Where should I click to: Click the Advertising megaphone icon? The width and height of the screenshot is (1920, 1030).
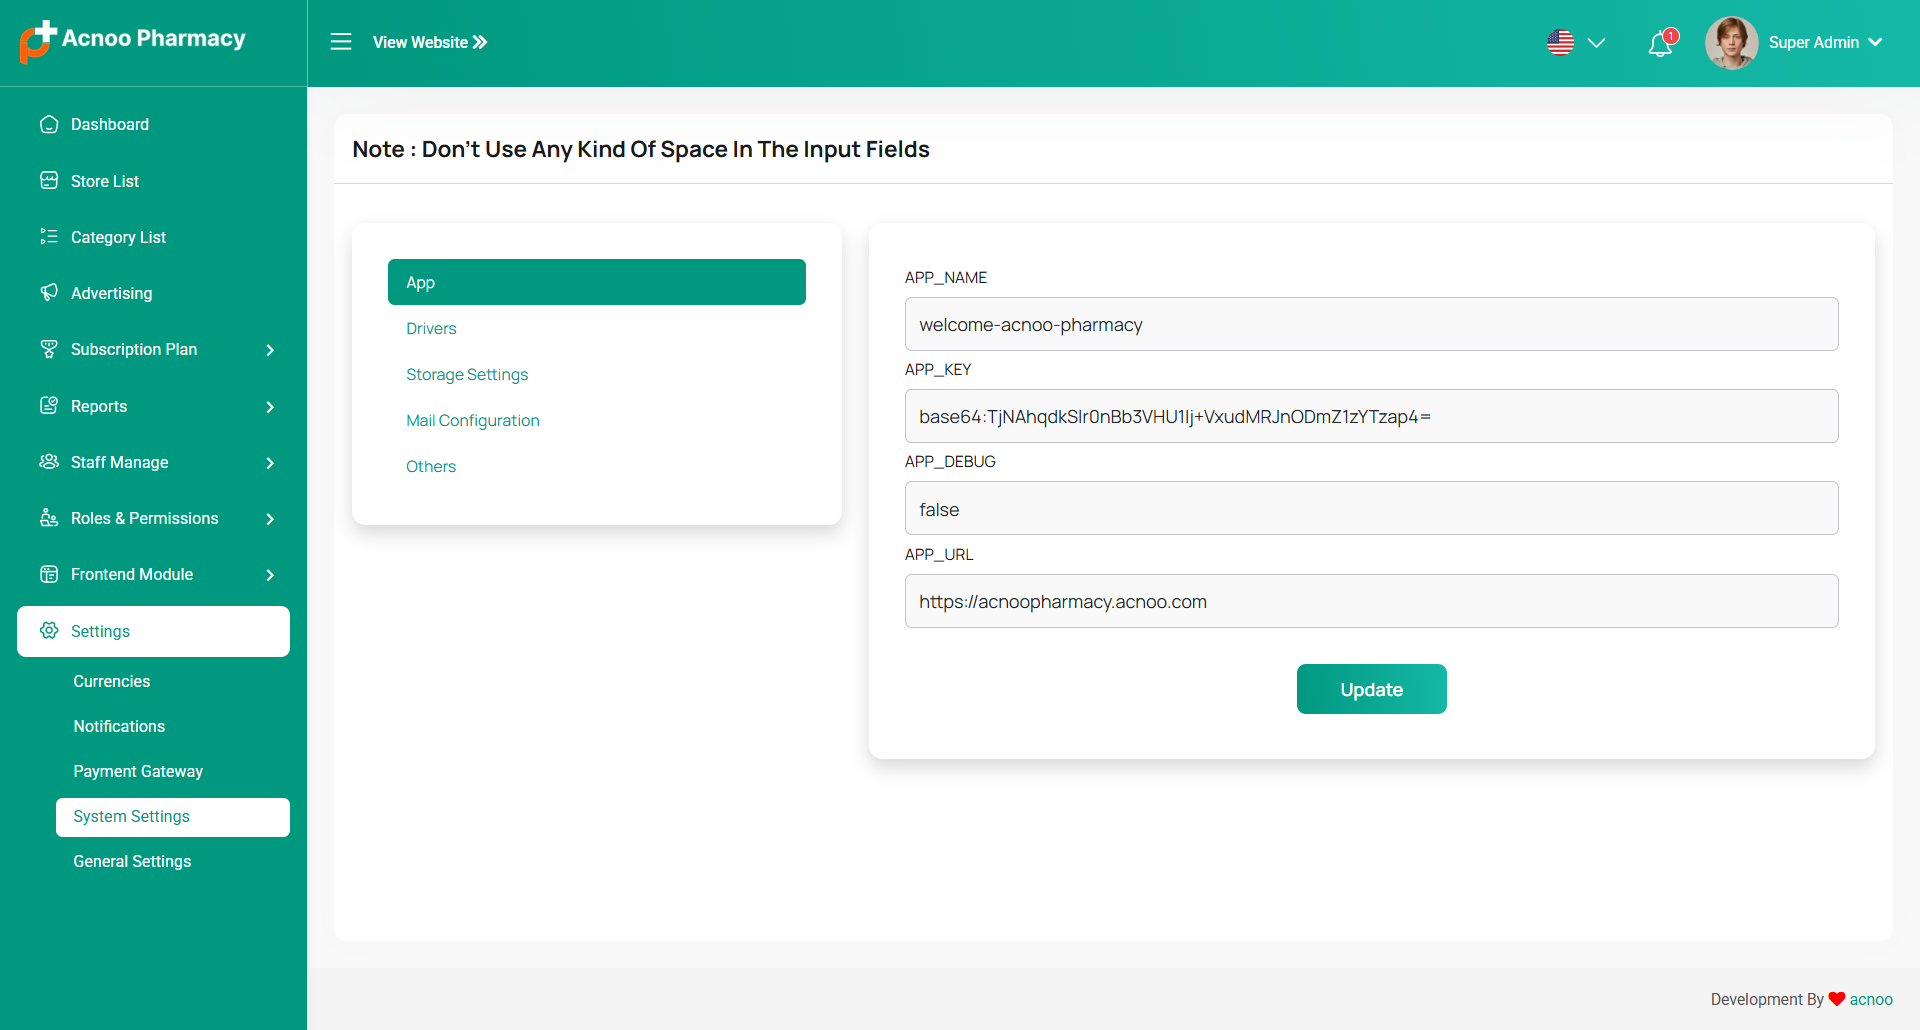coord(49,293)
